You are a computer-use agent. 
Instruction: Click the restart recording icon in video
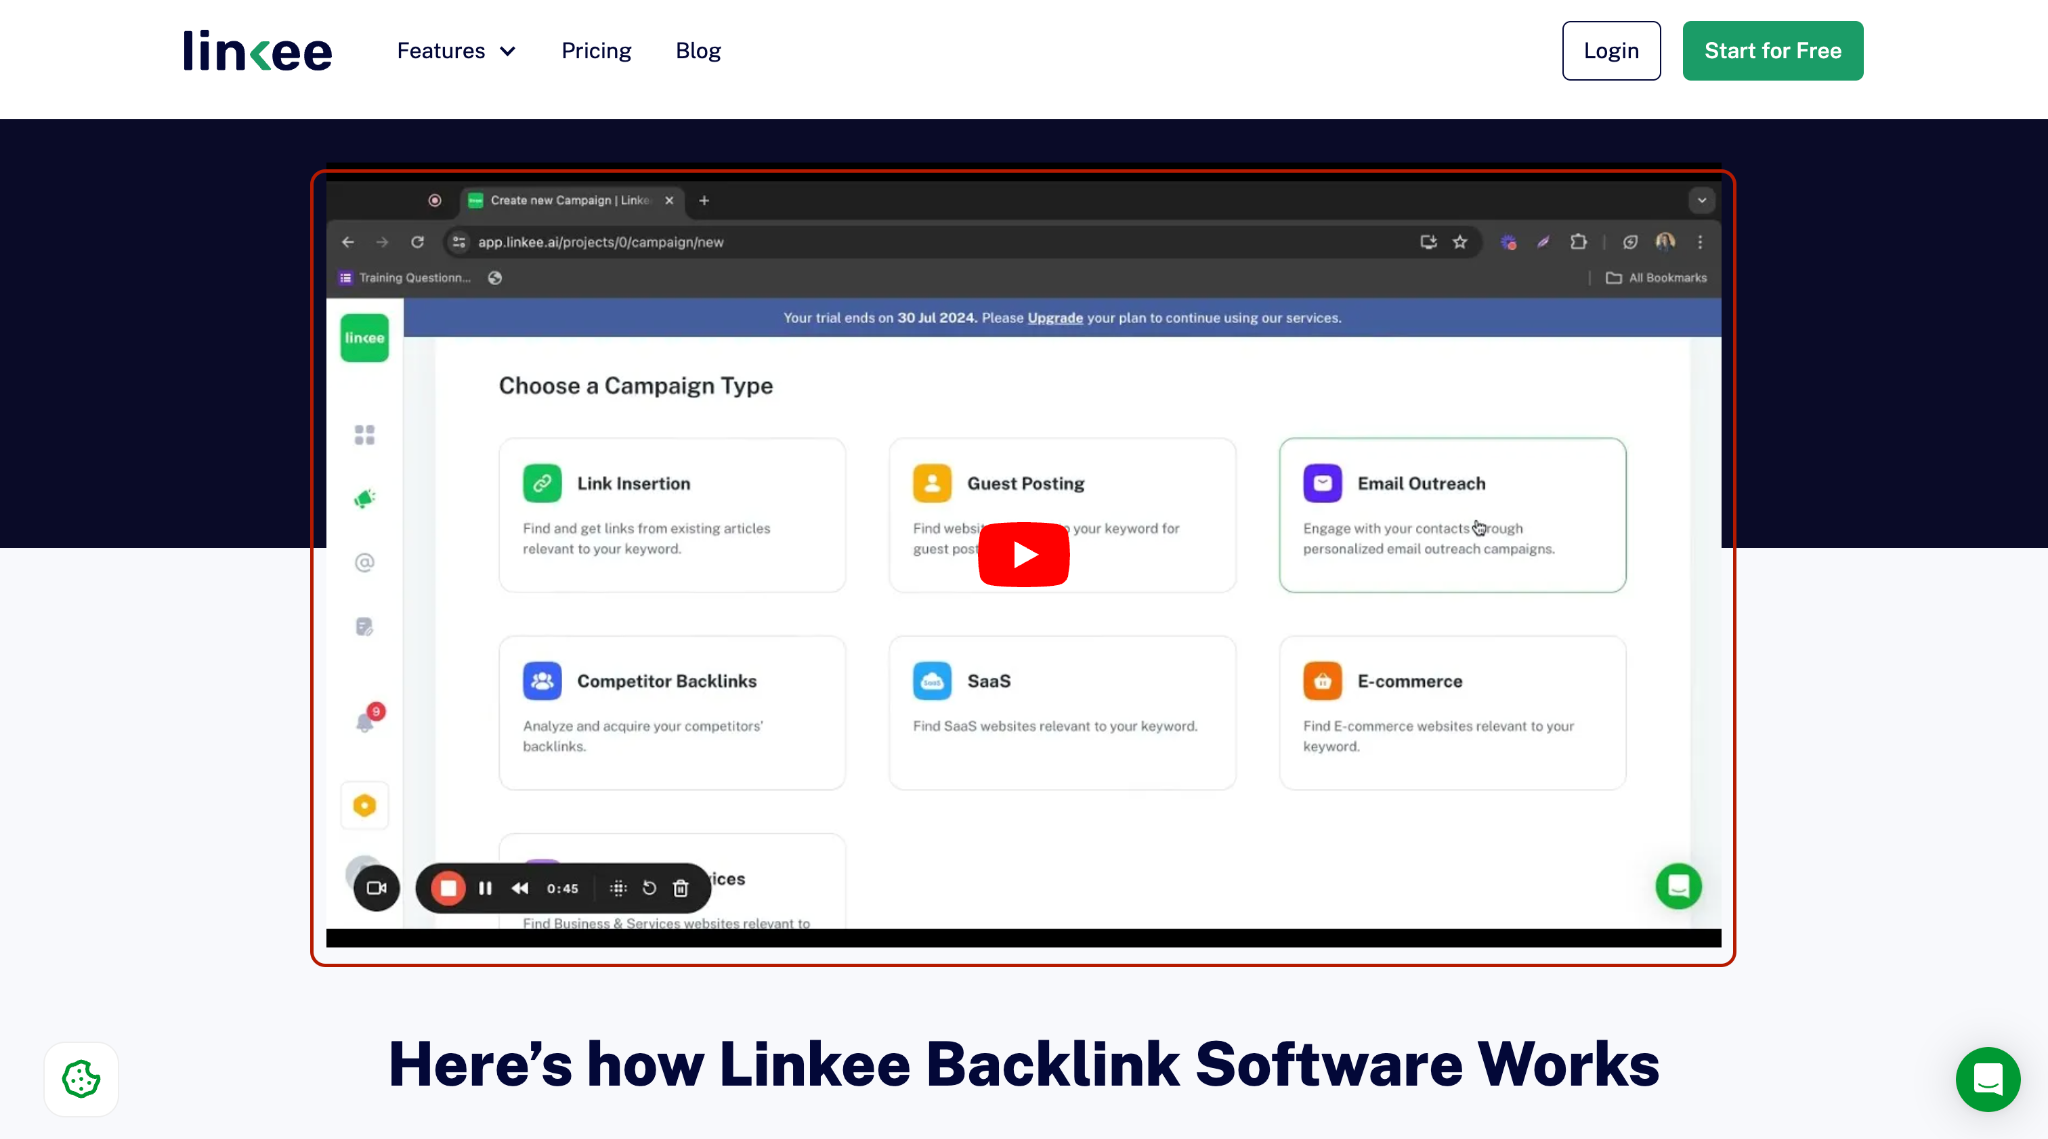[649, 888]
